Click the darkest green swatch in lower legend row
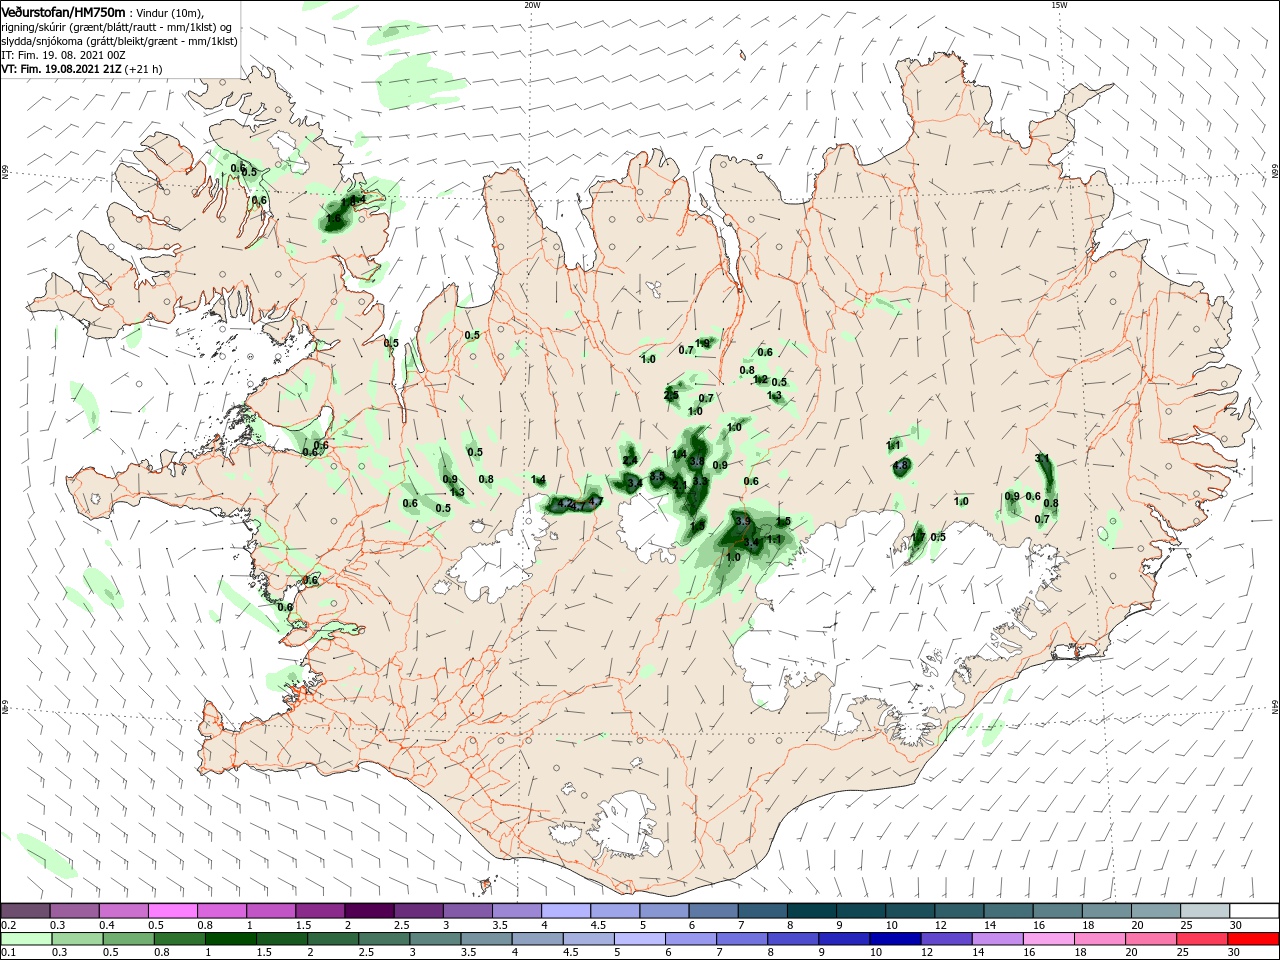This screenshot has height=960, width=1280. pos(231,939)
